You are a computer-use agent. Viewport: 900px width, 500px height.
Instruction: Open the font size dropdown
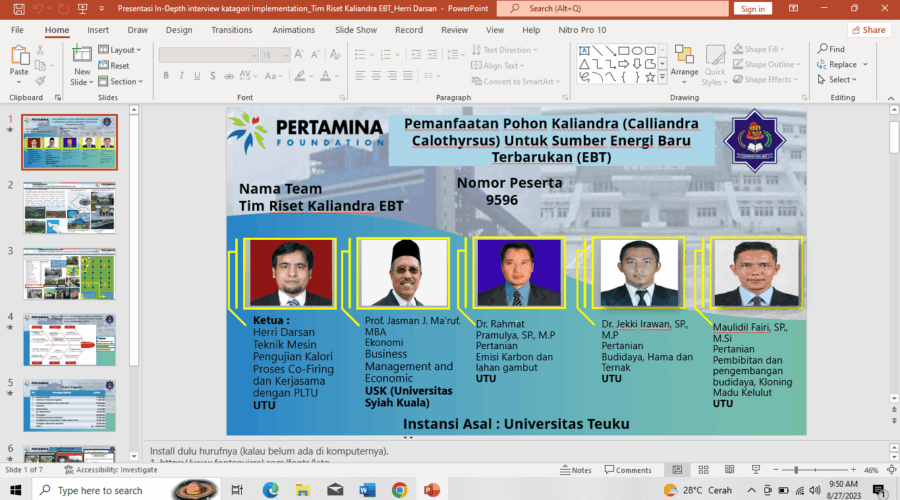click(286, 55)
